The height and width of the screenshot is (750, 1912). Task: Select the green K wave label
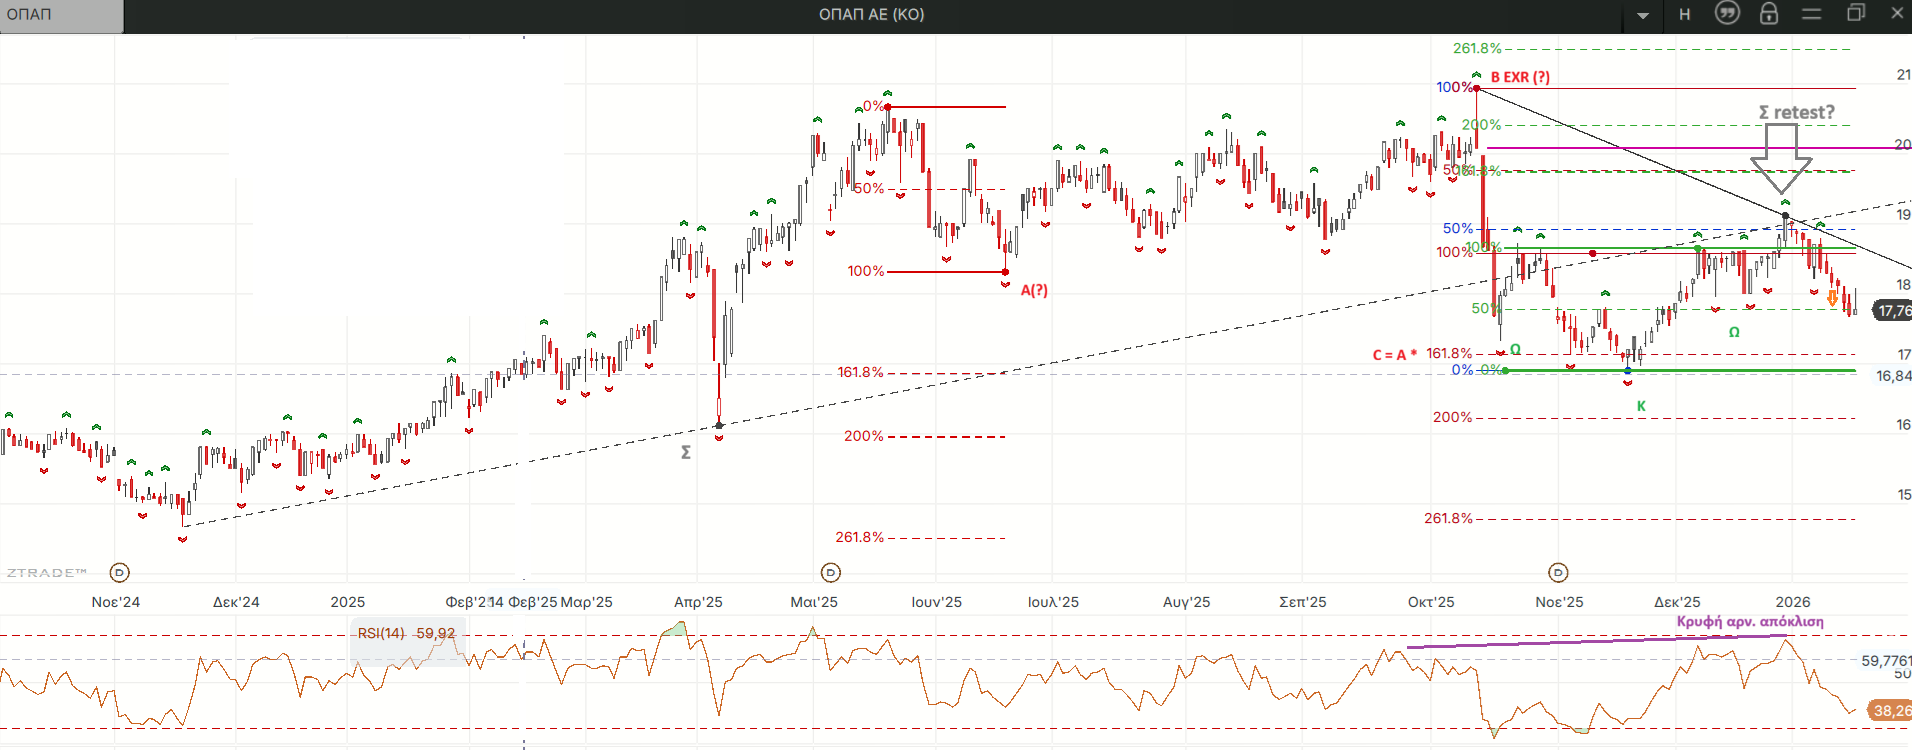1641,406
